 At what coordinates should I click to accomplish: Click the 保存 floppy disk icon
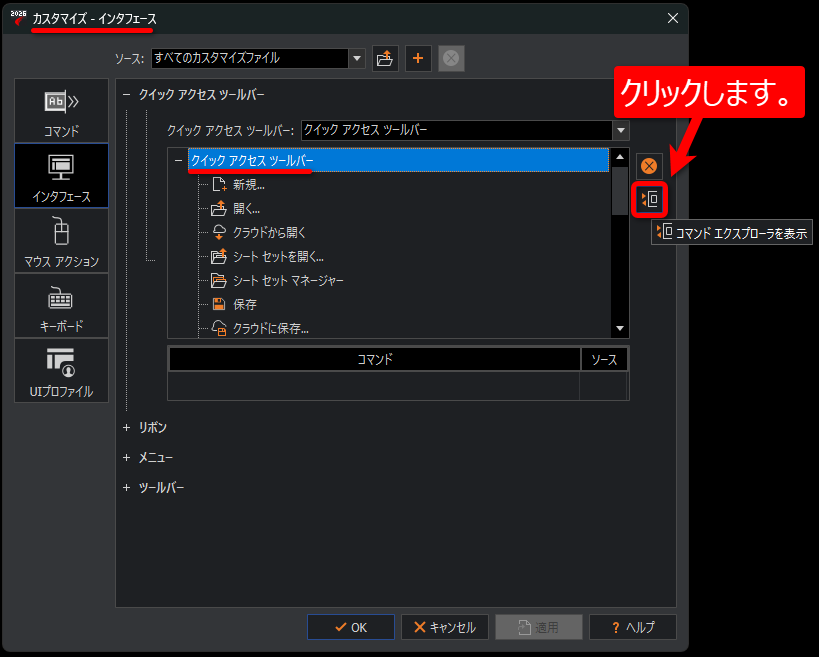coord(219,304)
